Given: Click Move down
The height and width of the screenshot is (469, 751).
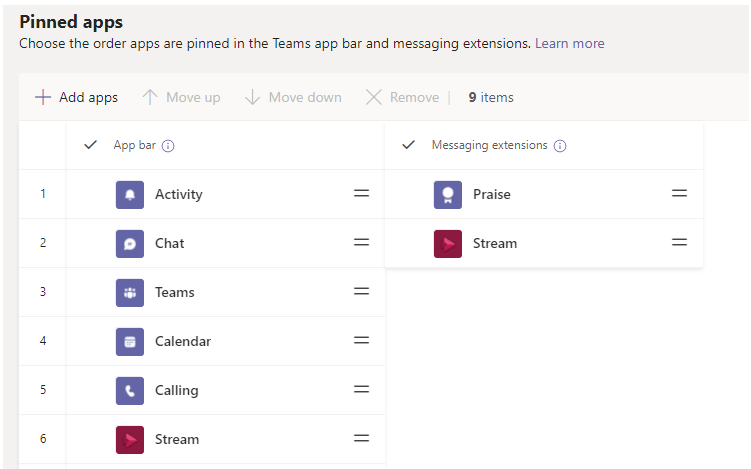Looking at the screenshot, I should (293, 97).
